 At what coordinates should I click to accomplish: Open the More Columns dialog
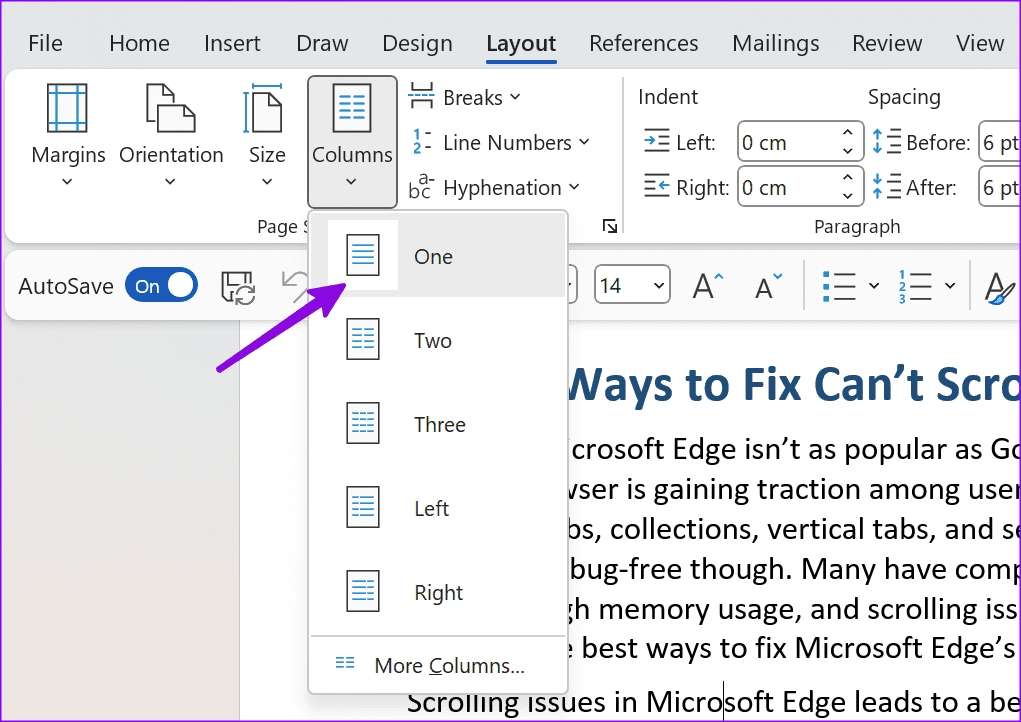pyautogui.click(x=448, y=666)
